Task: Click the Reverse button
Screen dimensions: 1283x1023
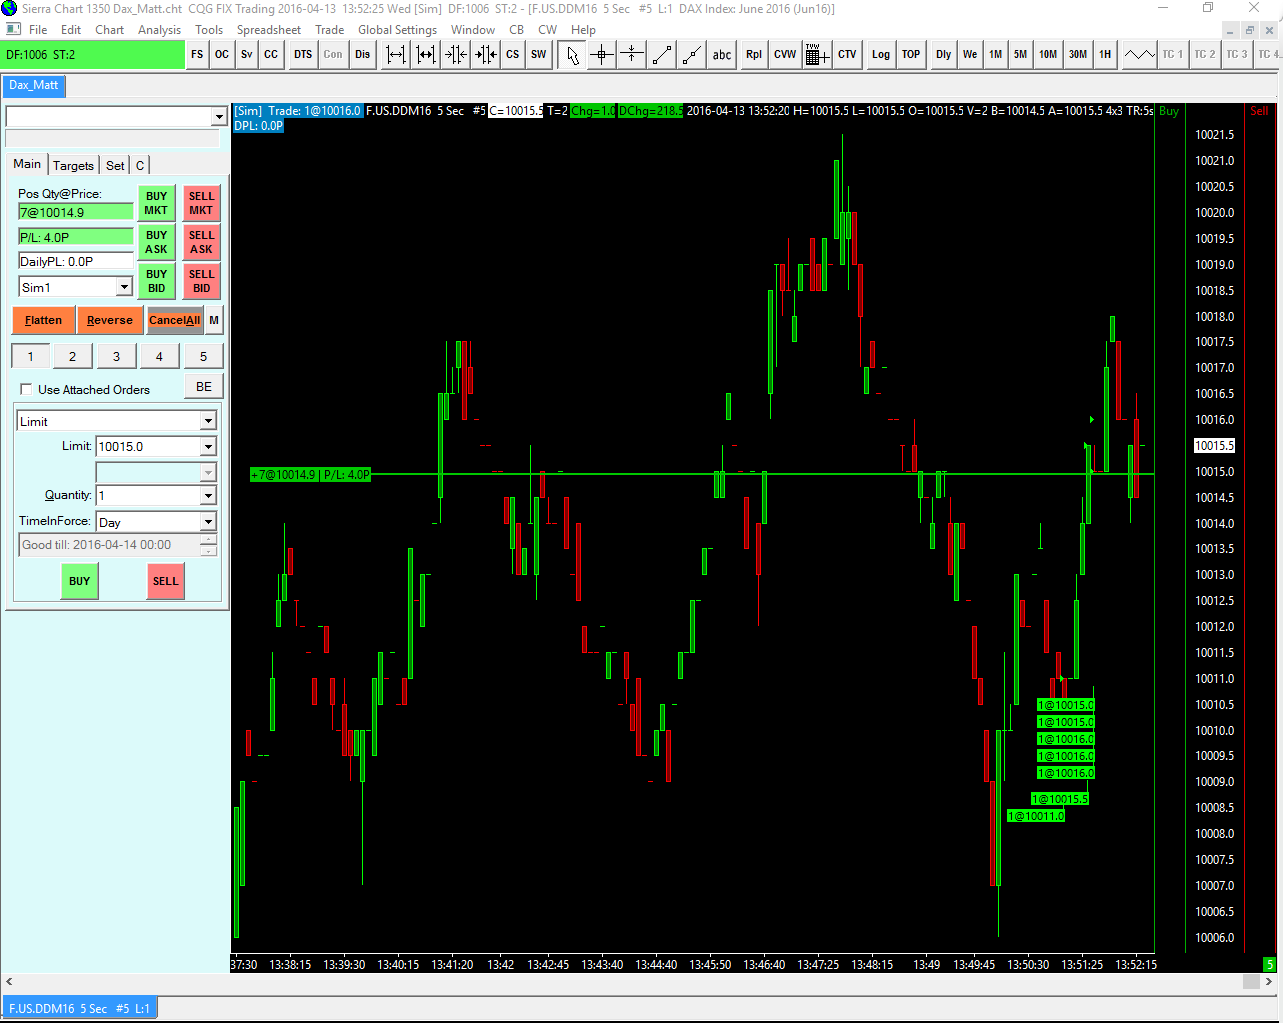Action: [110, 320]
